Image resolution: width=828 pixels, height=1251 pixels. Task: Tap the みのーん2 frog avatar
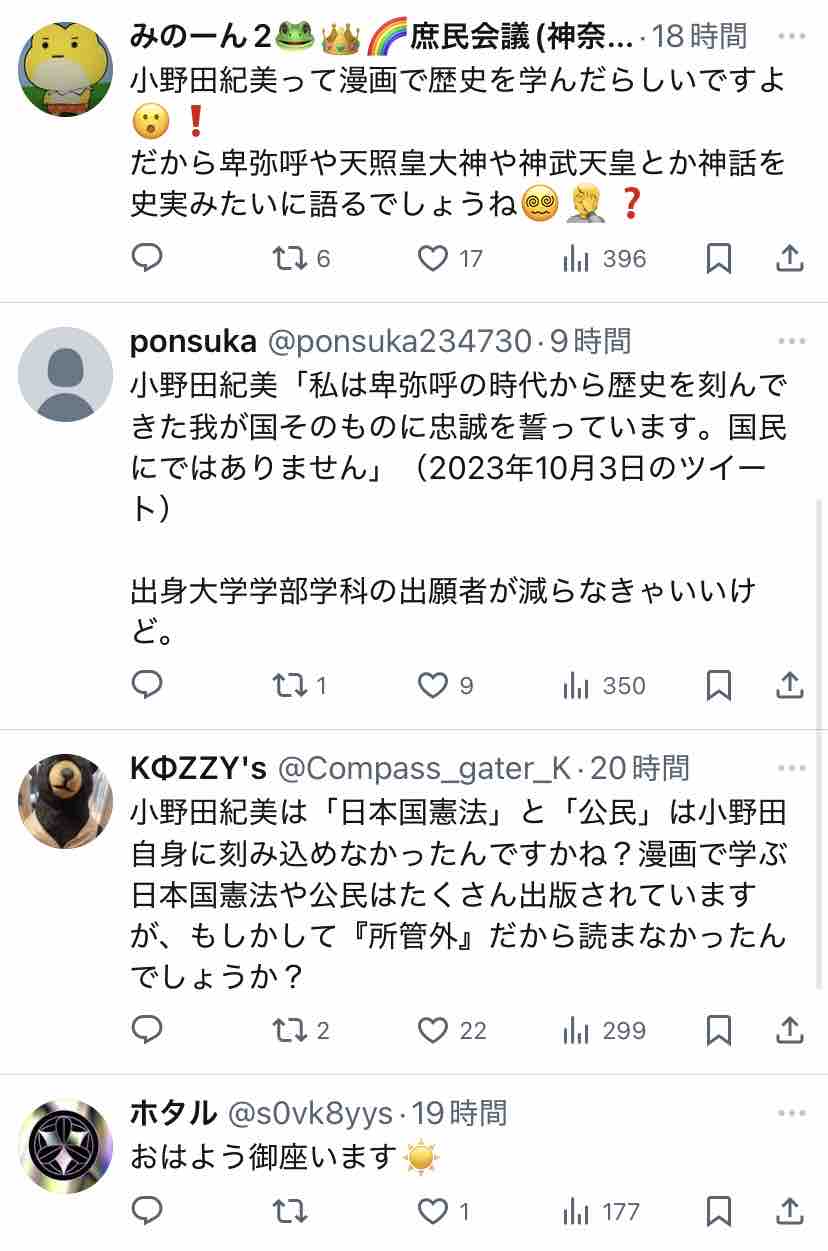[x=66, y=68]
